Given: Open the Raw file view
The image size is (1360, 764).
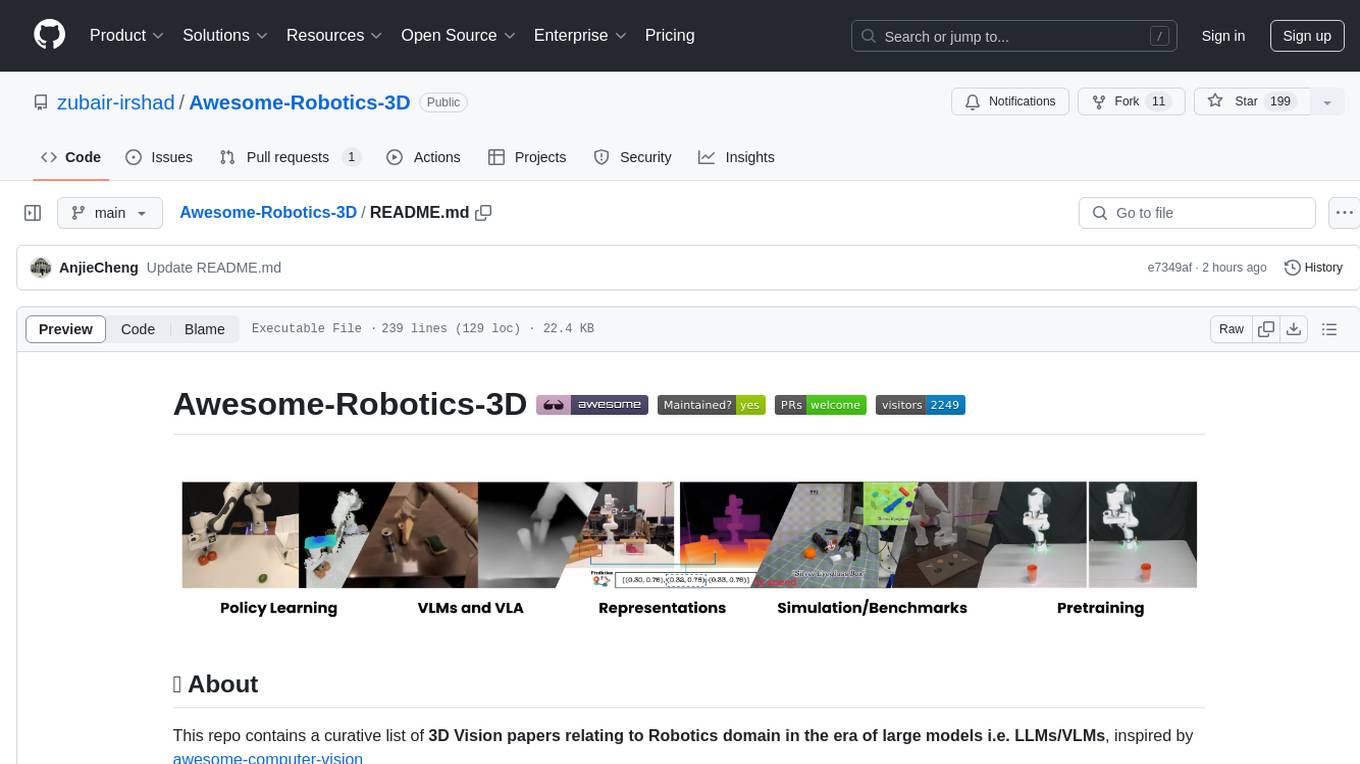Looking at the screenshot, I should pyautogui.click(x=1231, y=329).
